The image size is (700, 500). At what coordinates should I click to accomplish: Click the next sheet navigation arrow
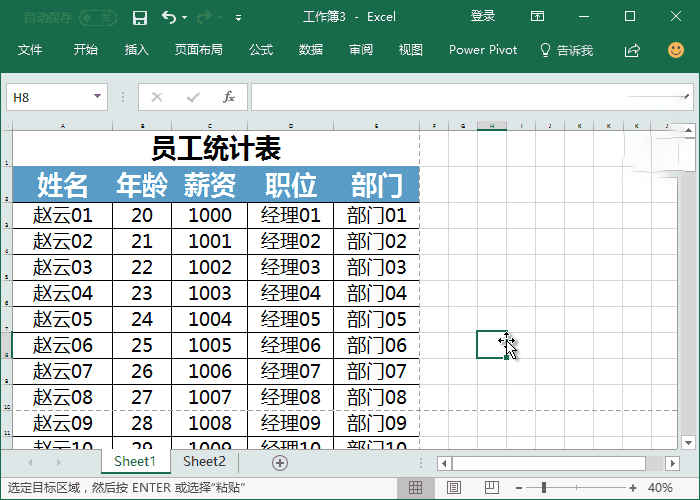[58, 462]
